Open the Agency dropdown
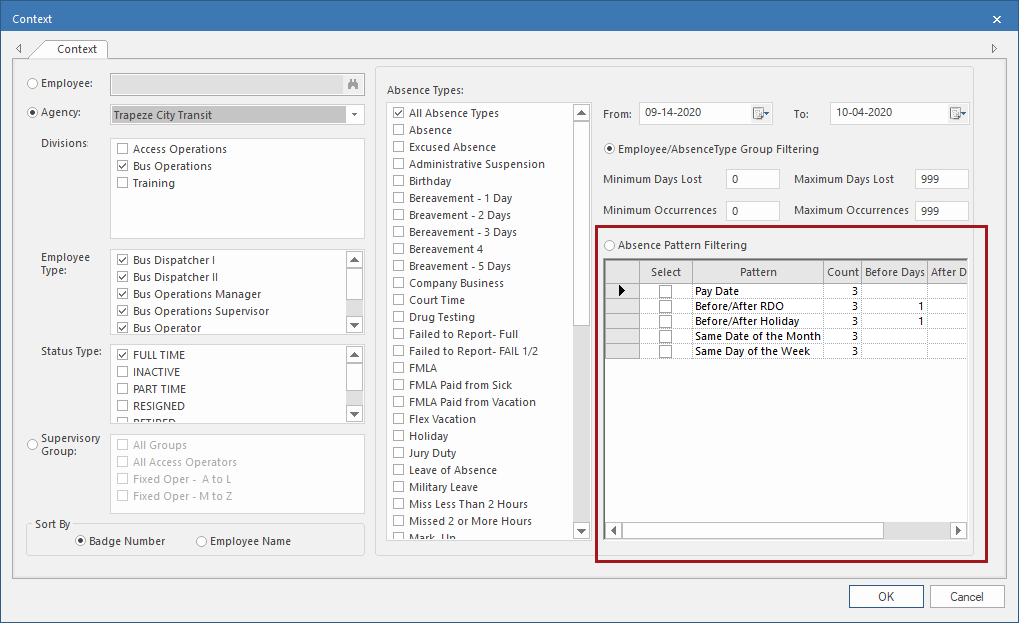 click(354, 113)
